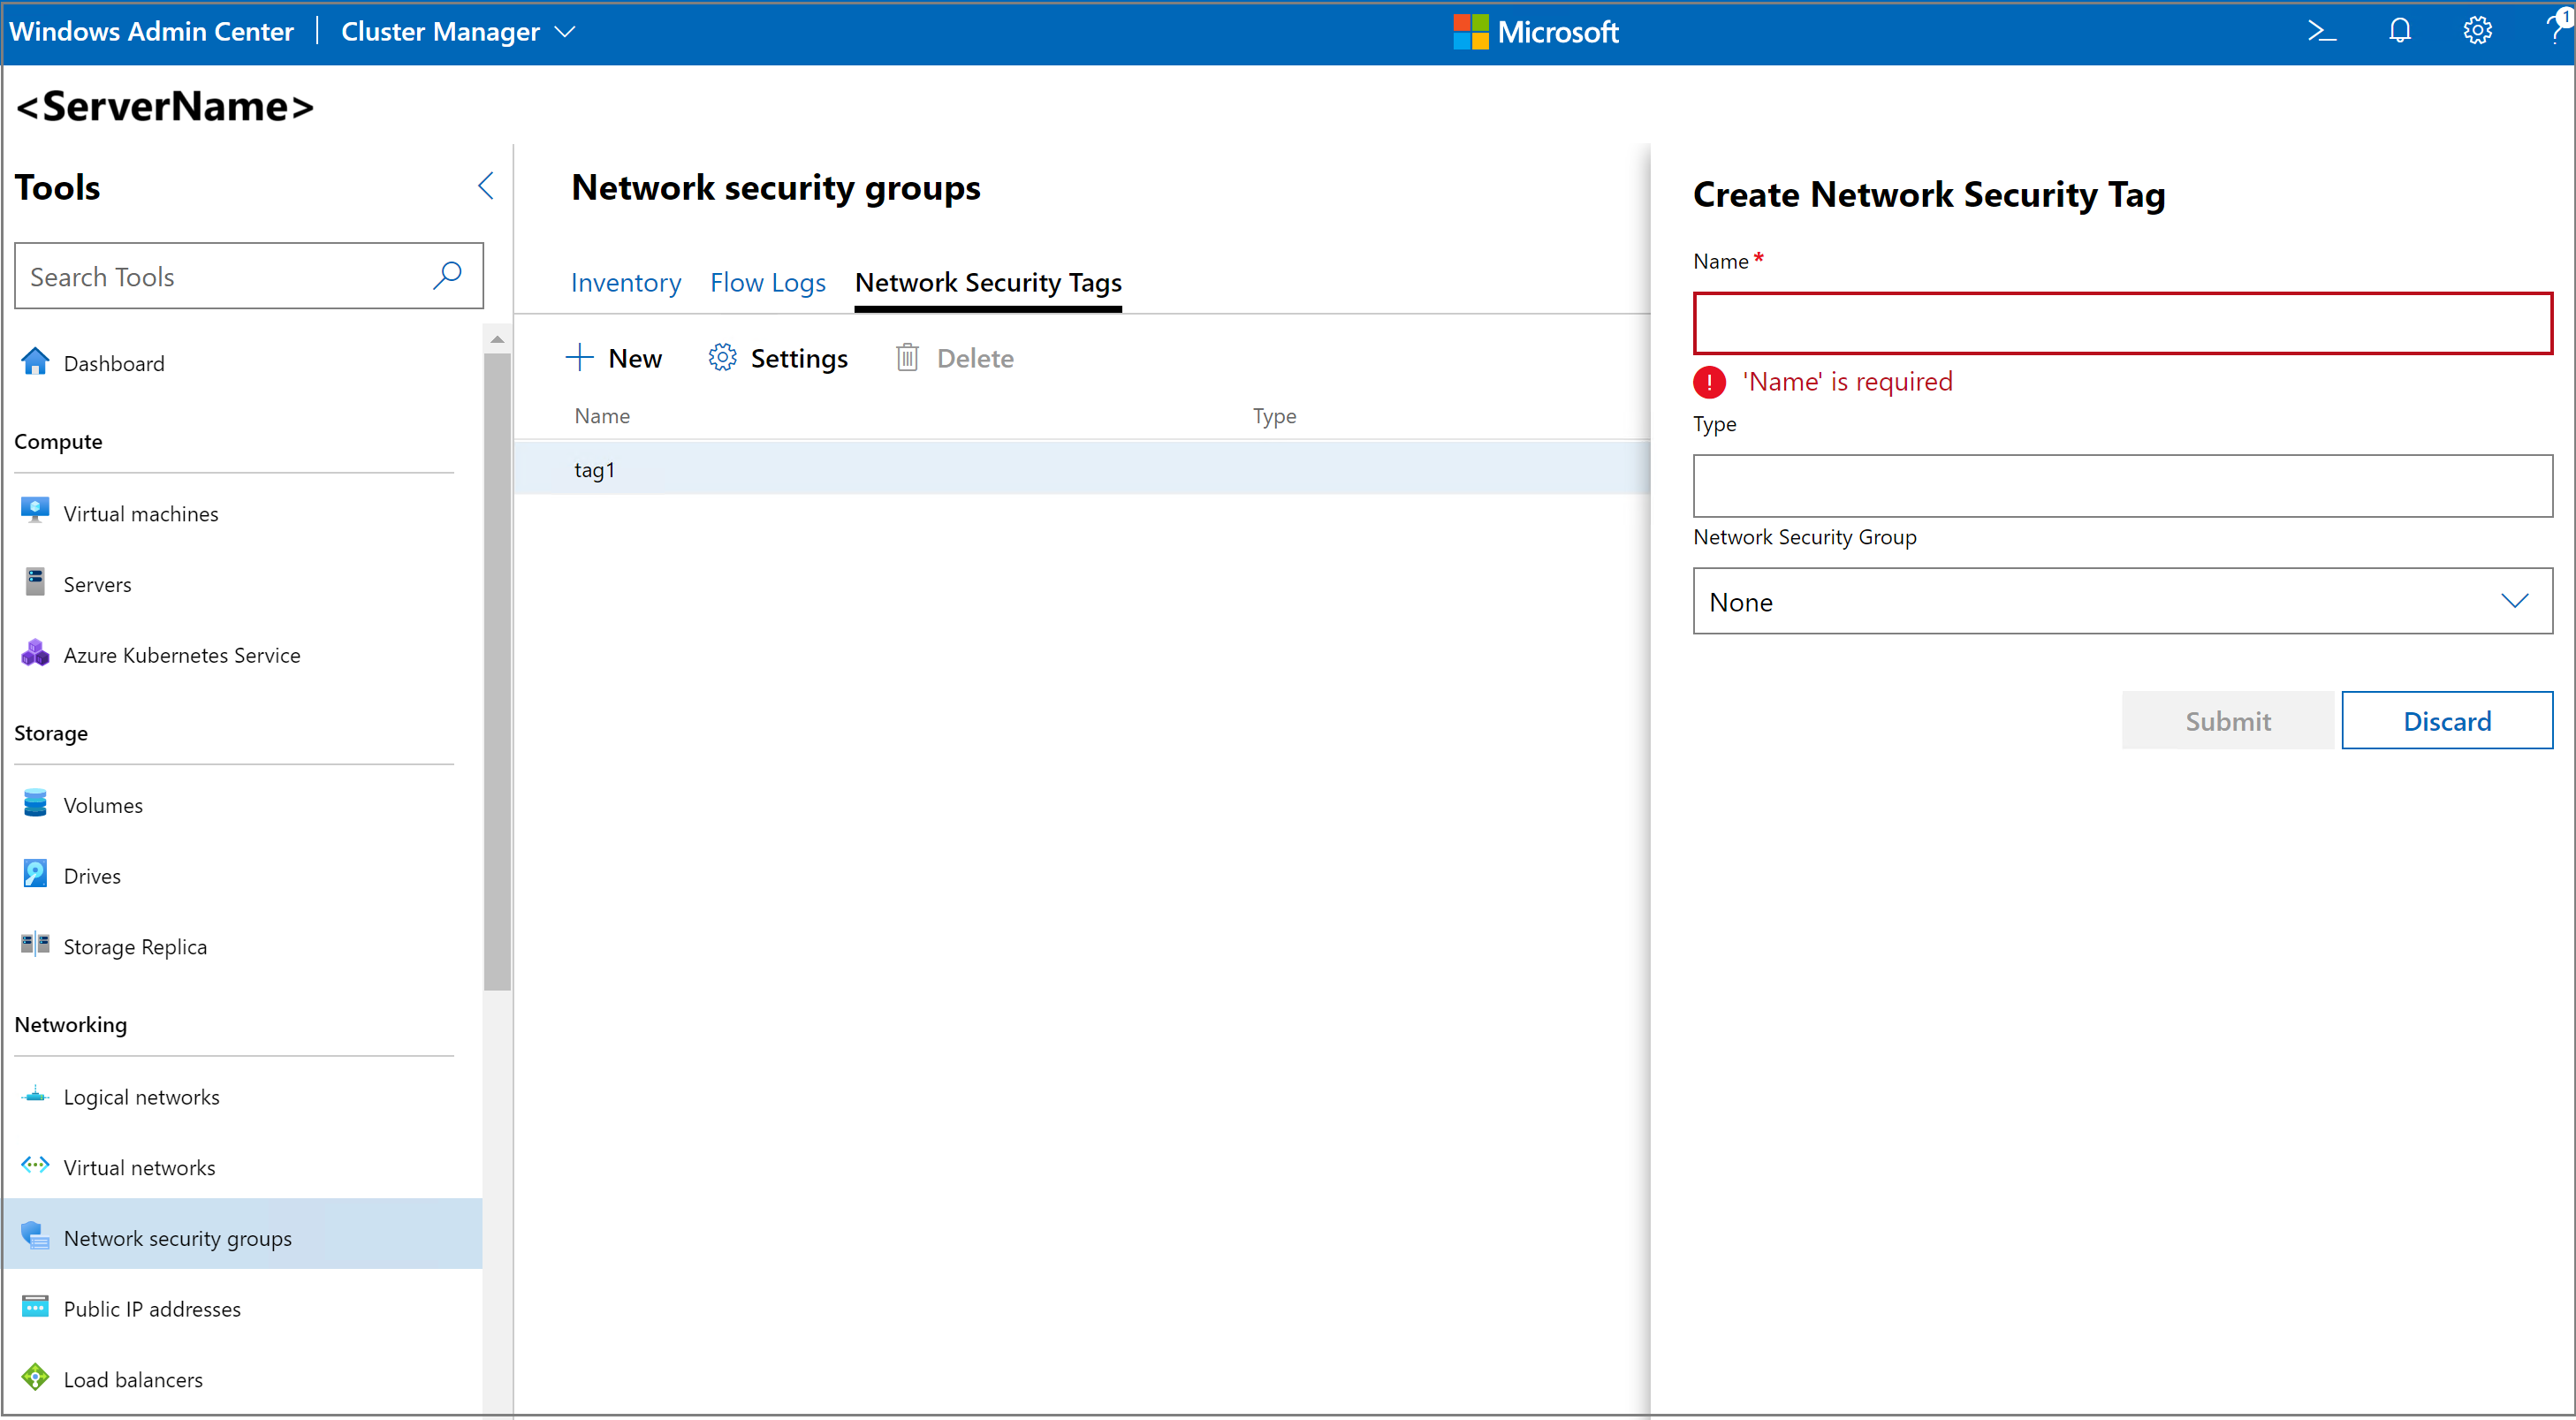Screen dimensions: 2576x1420
Task: Open the Volumes storage tool
Action: (103, 804)
